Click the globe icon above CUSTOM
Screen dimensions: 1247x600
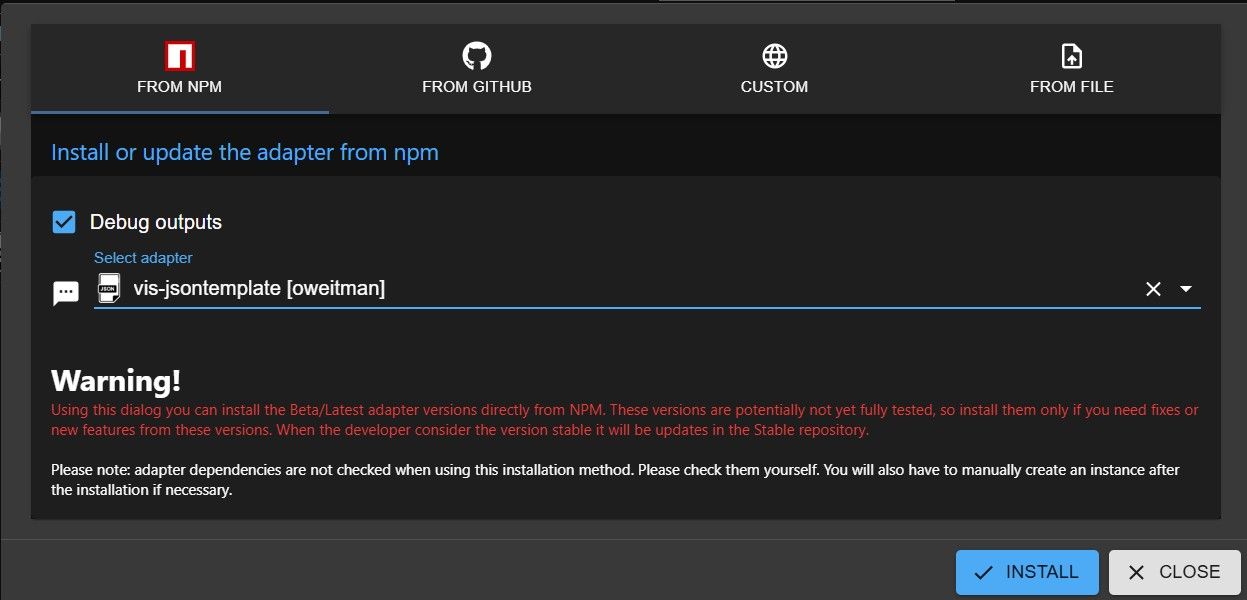[x=774, y=55]
